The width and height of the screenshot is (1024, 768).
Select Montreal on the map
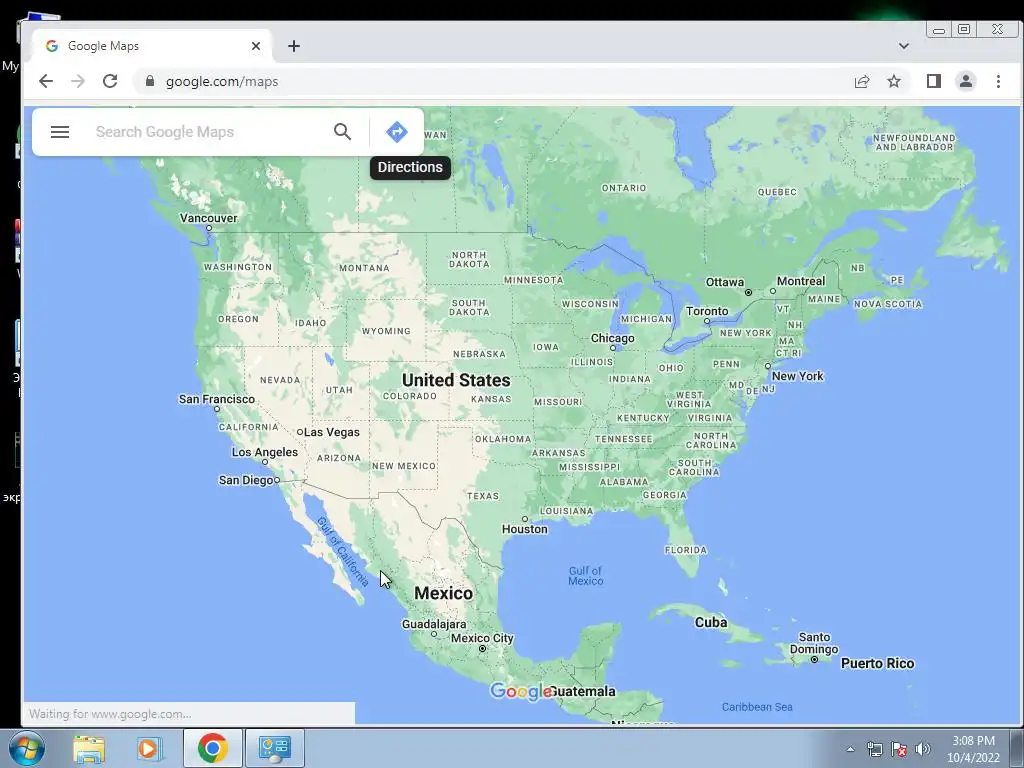(x=801, y=281)
